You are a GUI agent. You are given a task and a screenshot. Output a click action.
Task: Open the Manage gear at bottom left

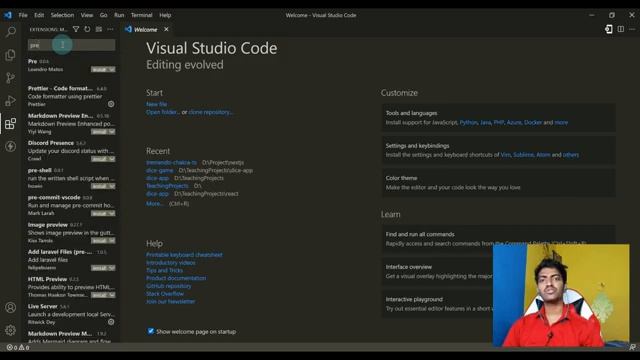pyautogui.click(x=11, y=330)
